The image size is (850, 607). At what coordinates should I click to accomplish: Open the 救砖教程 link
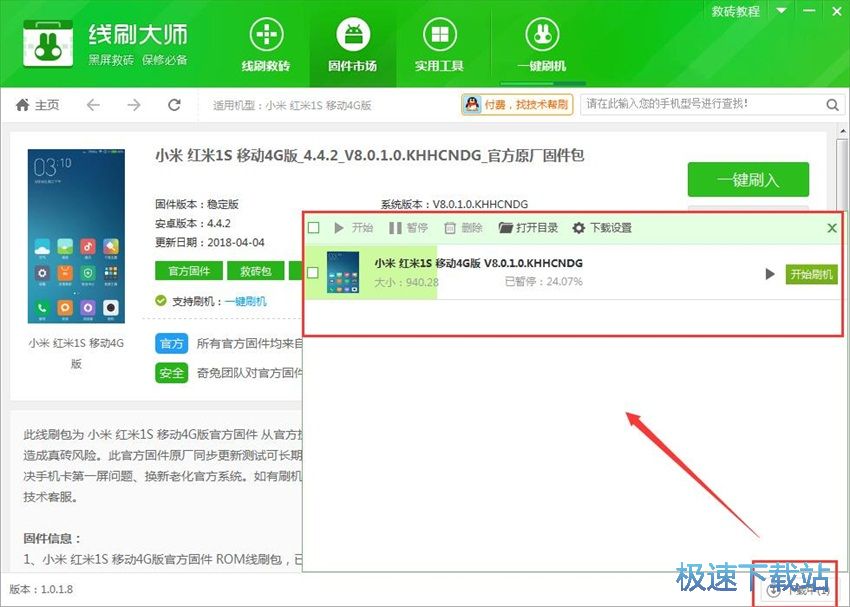point(735,11)
